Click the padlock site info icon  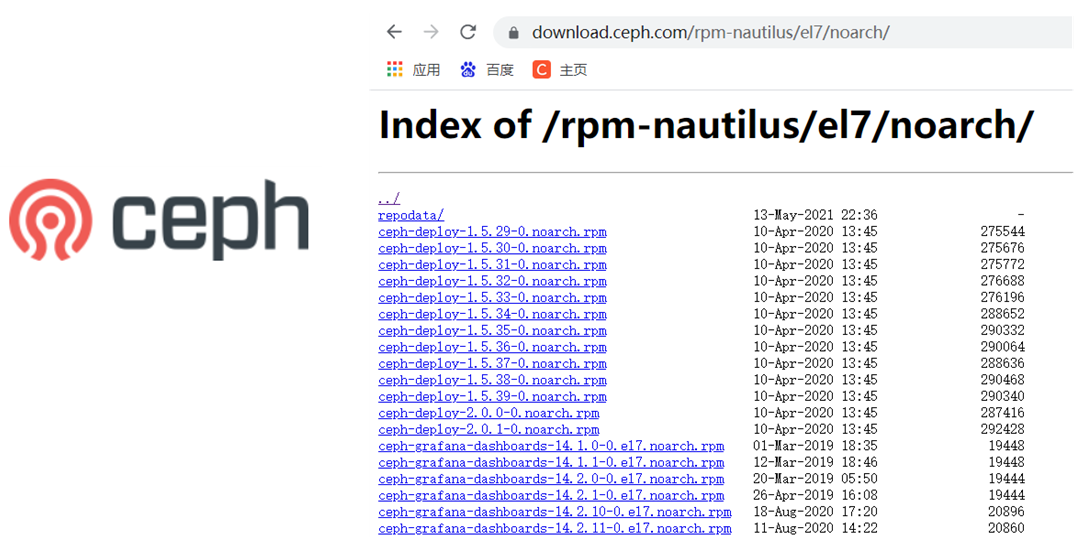pyautogui.click(x=513, y=33)
